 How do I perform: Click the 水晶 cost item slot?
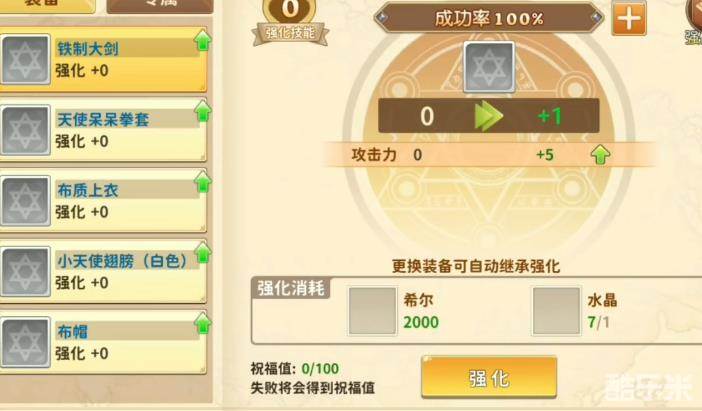coord(556,311)
